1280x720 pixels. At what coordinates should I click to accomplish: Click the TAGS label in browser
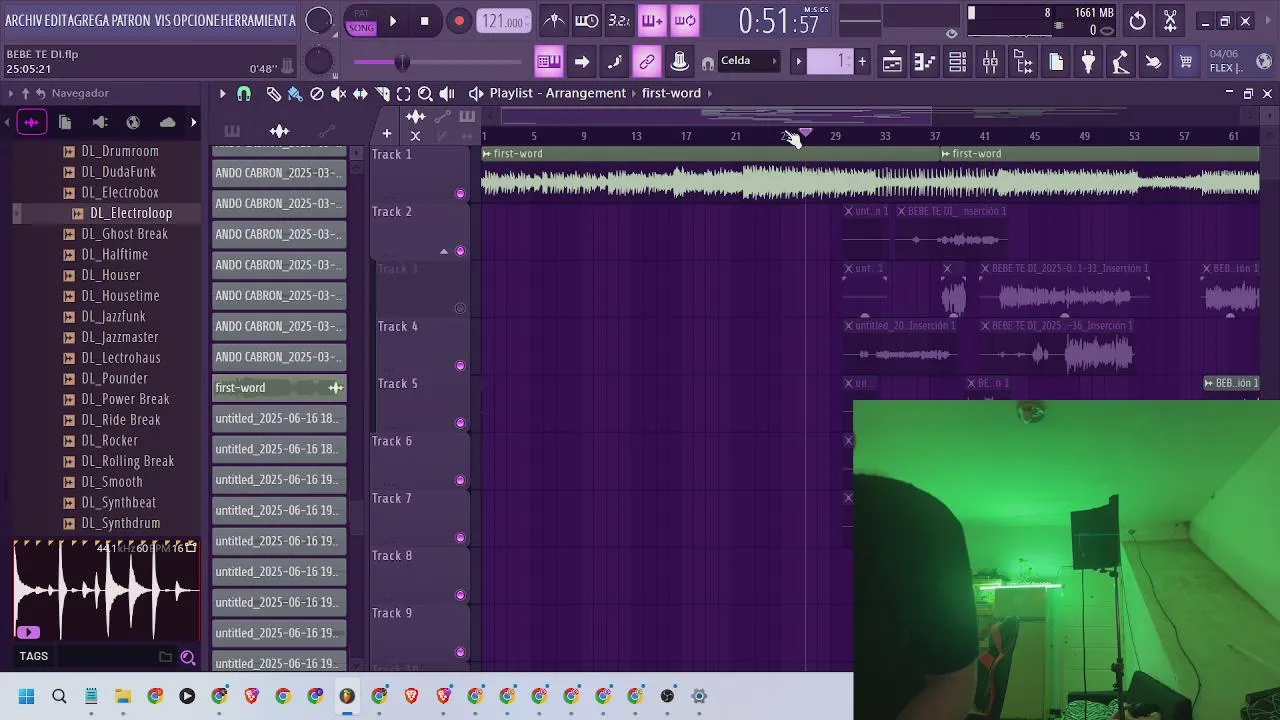coord(33,657)
